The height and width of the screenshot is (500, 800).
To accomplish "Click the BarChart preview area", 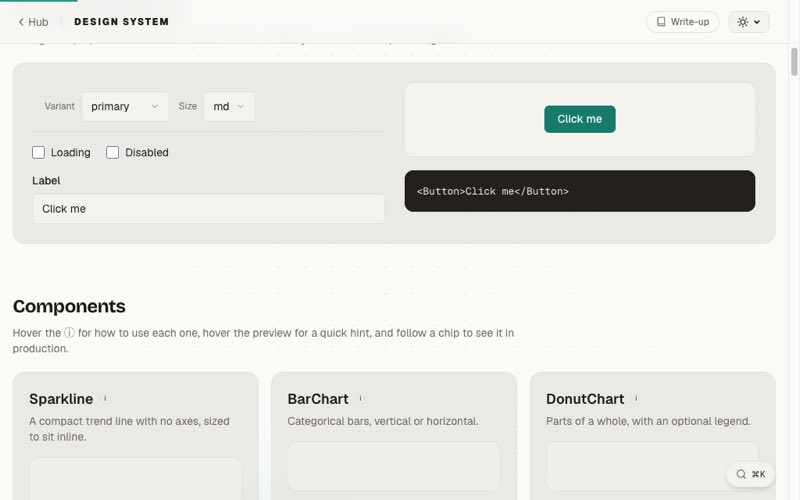I will click(394, 466).
